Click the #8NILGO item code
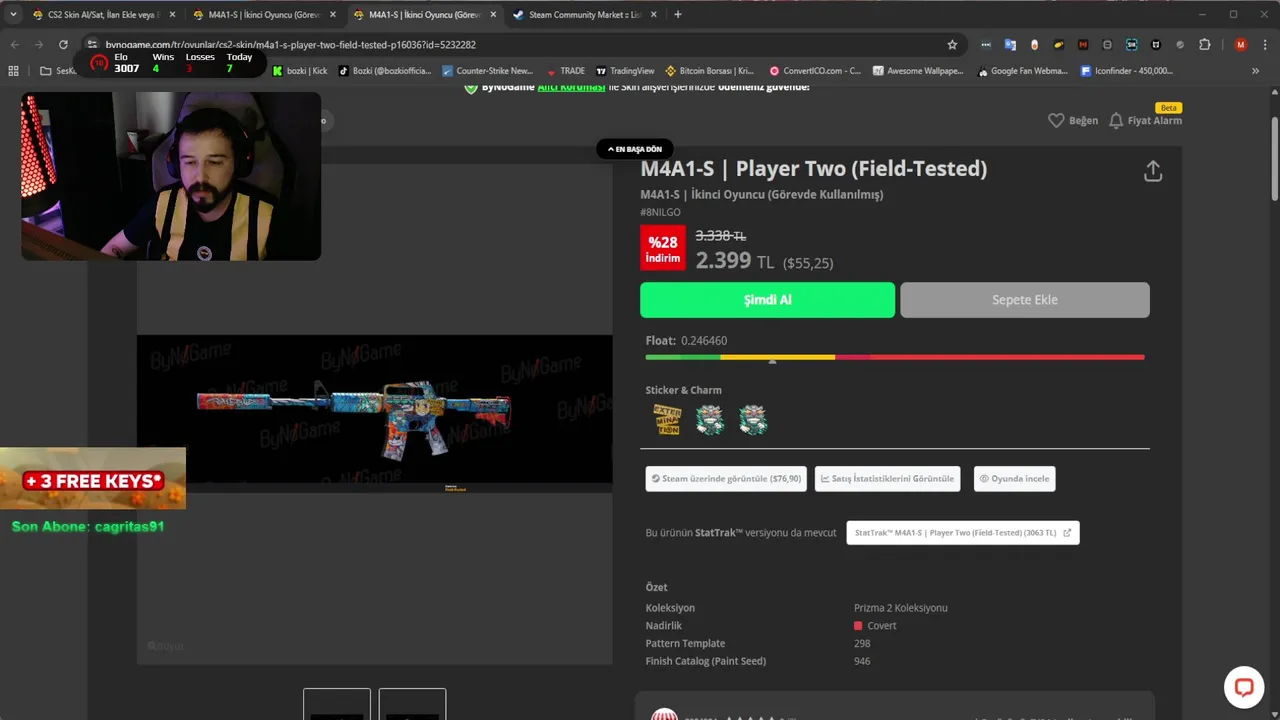 coord(661,212)
